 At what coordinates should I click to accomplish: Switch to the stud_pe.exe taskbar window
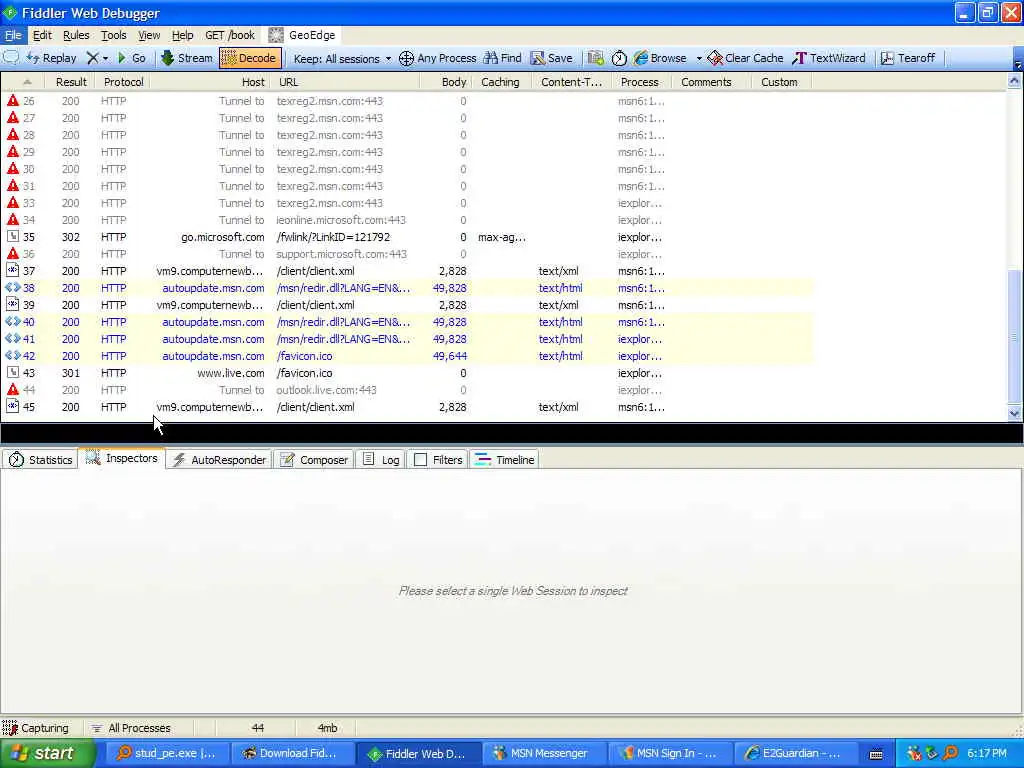coord(166,753)
